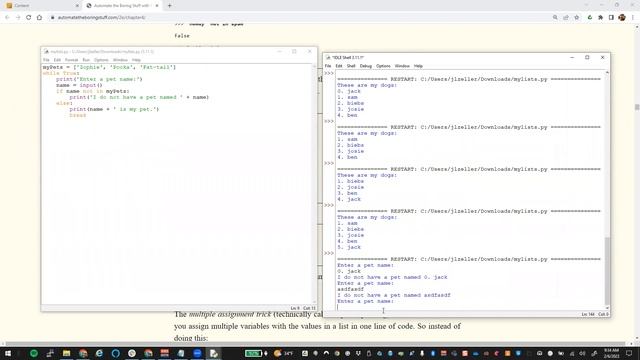Screen dimensions: 640x360
Task: Open Edit menu in mylists.py editor
Action: [x=57, y=60]
